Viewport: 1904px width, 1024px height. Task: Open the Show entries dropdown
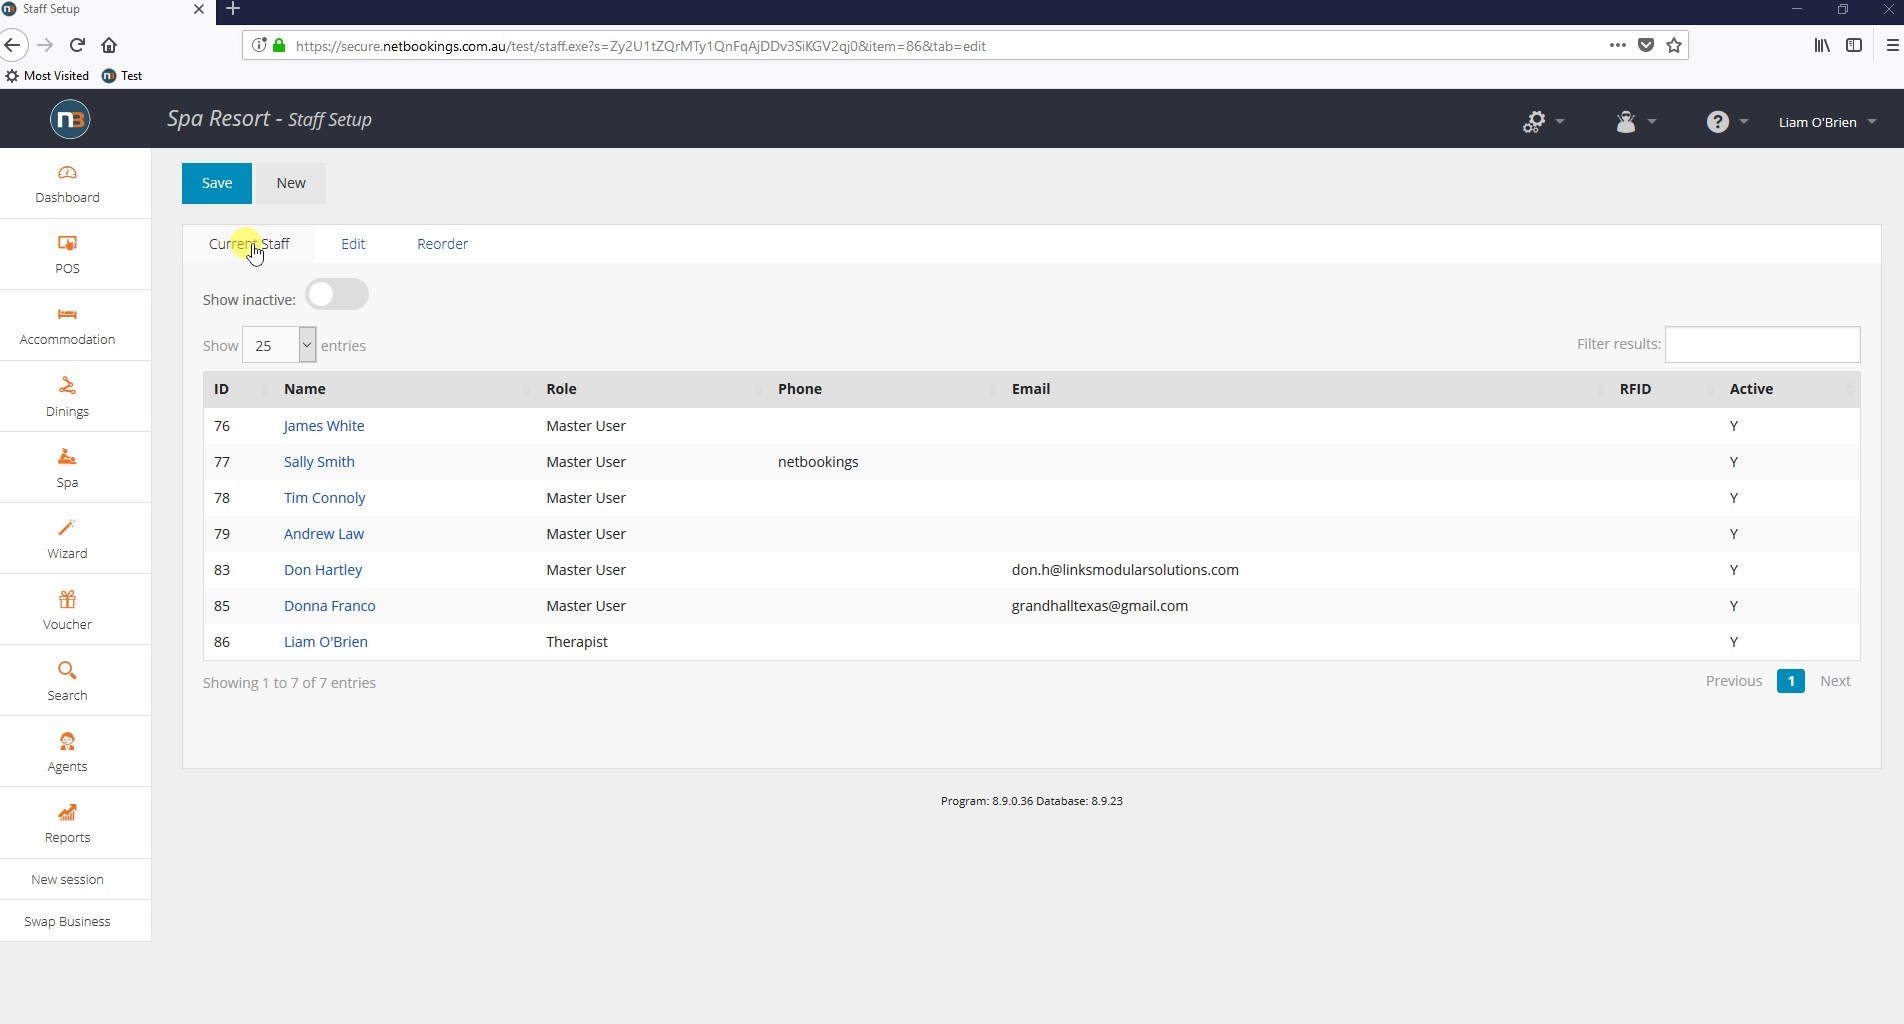(279, 345)
